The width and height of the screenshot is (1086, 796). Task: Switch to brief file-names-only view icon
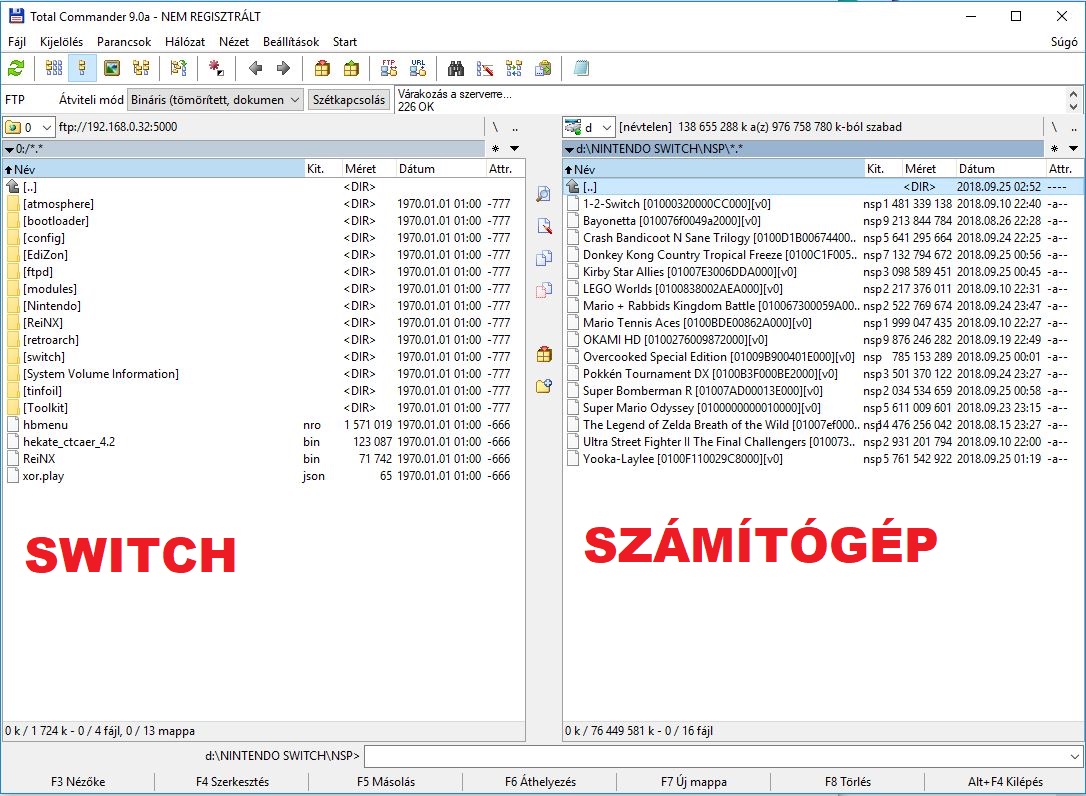click(x=53, y=68)
